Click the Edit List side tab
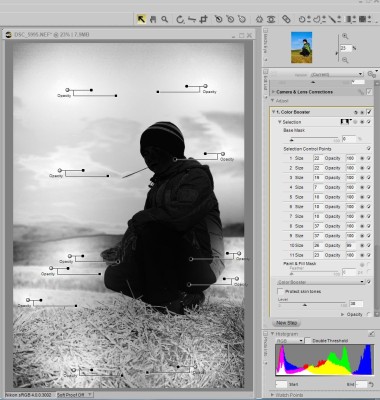 tap(266, 83)
